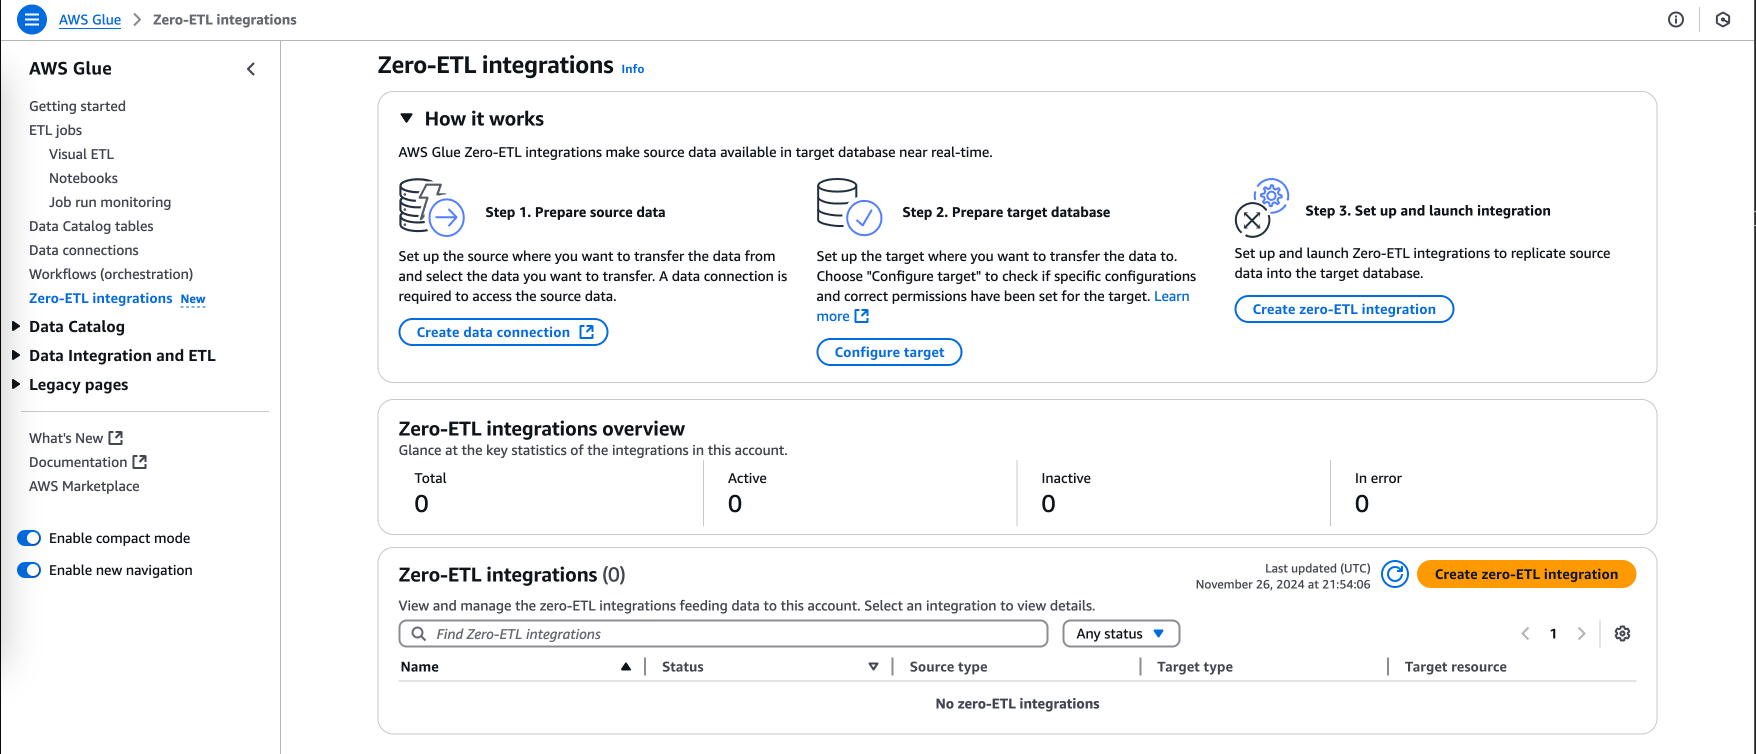Click the Target type column header

1195,667
